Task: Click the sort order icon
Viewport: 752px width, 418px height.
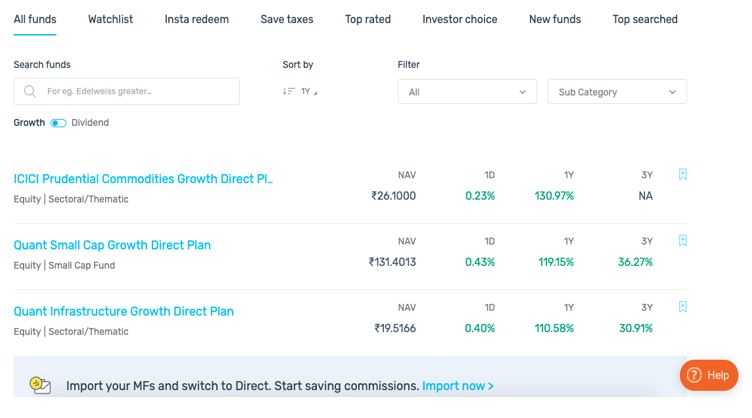Action: point(288,92)
